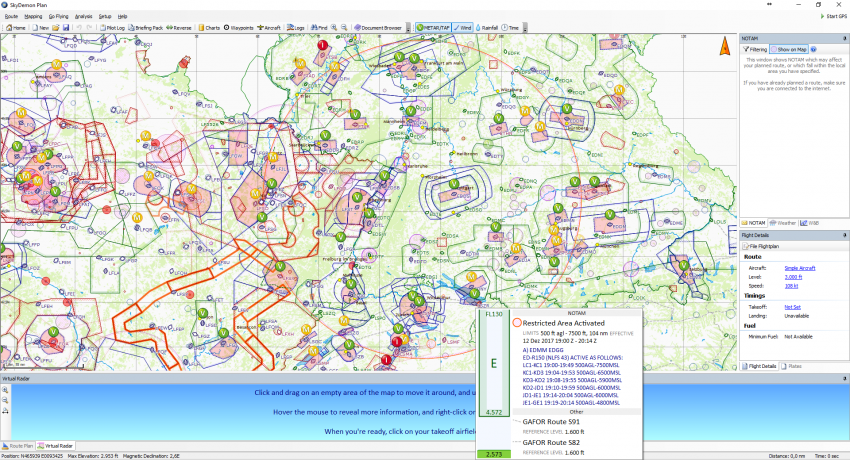Click the NOTAM panel help icon
Viewport: 850px width, 460px height.
tap(813, 49)
